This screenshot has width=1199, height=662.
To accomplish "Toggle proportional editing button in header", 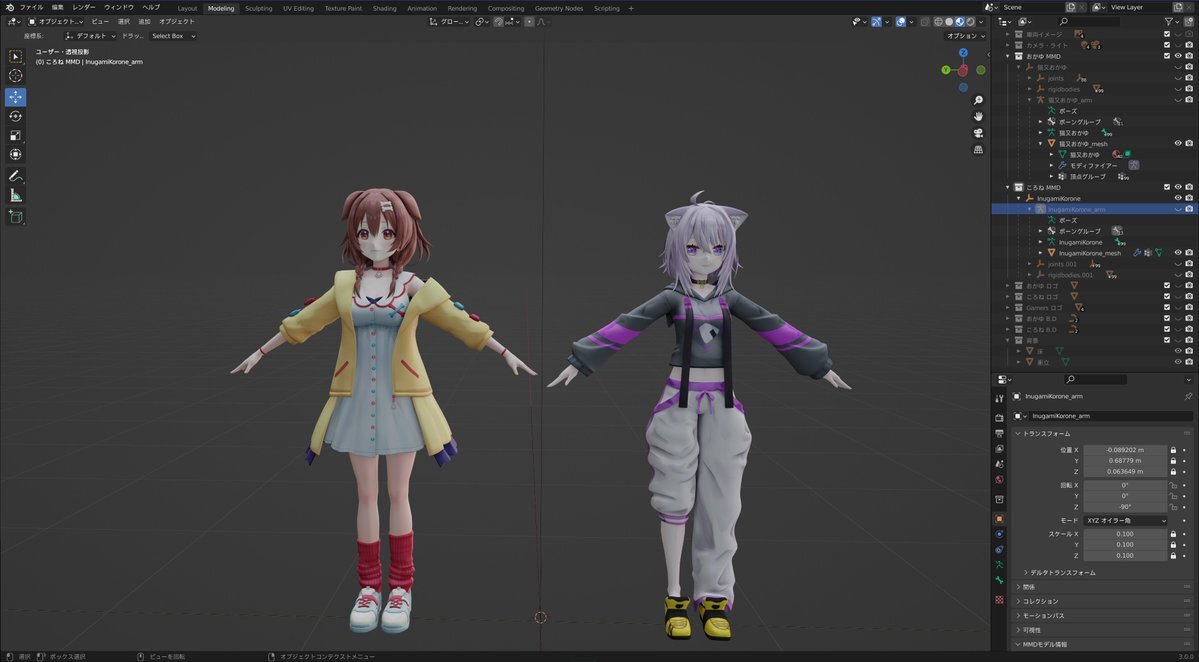I will coord(529,22).
